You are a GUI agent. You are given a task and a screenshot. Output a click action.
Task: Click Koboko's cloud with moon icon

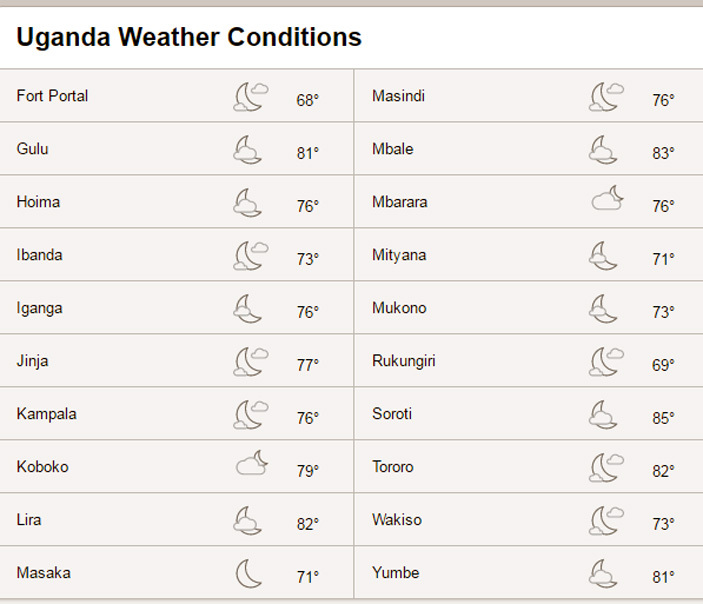point(252,463)
